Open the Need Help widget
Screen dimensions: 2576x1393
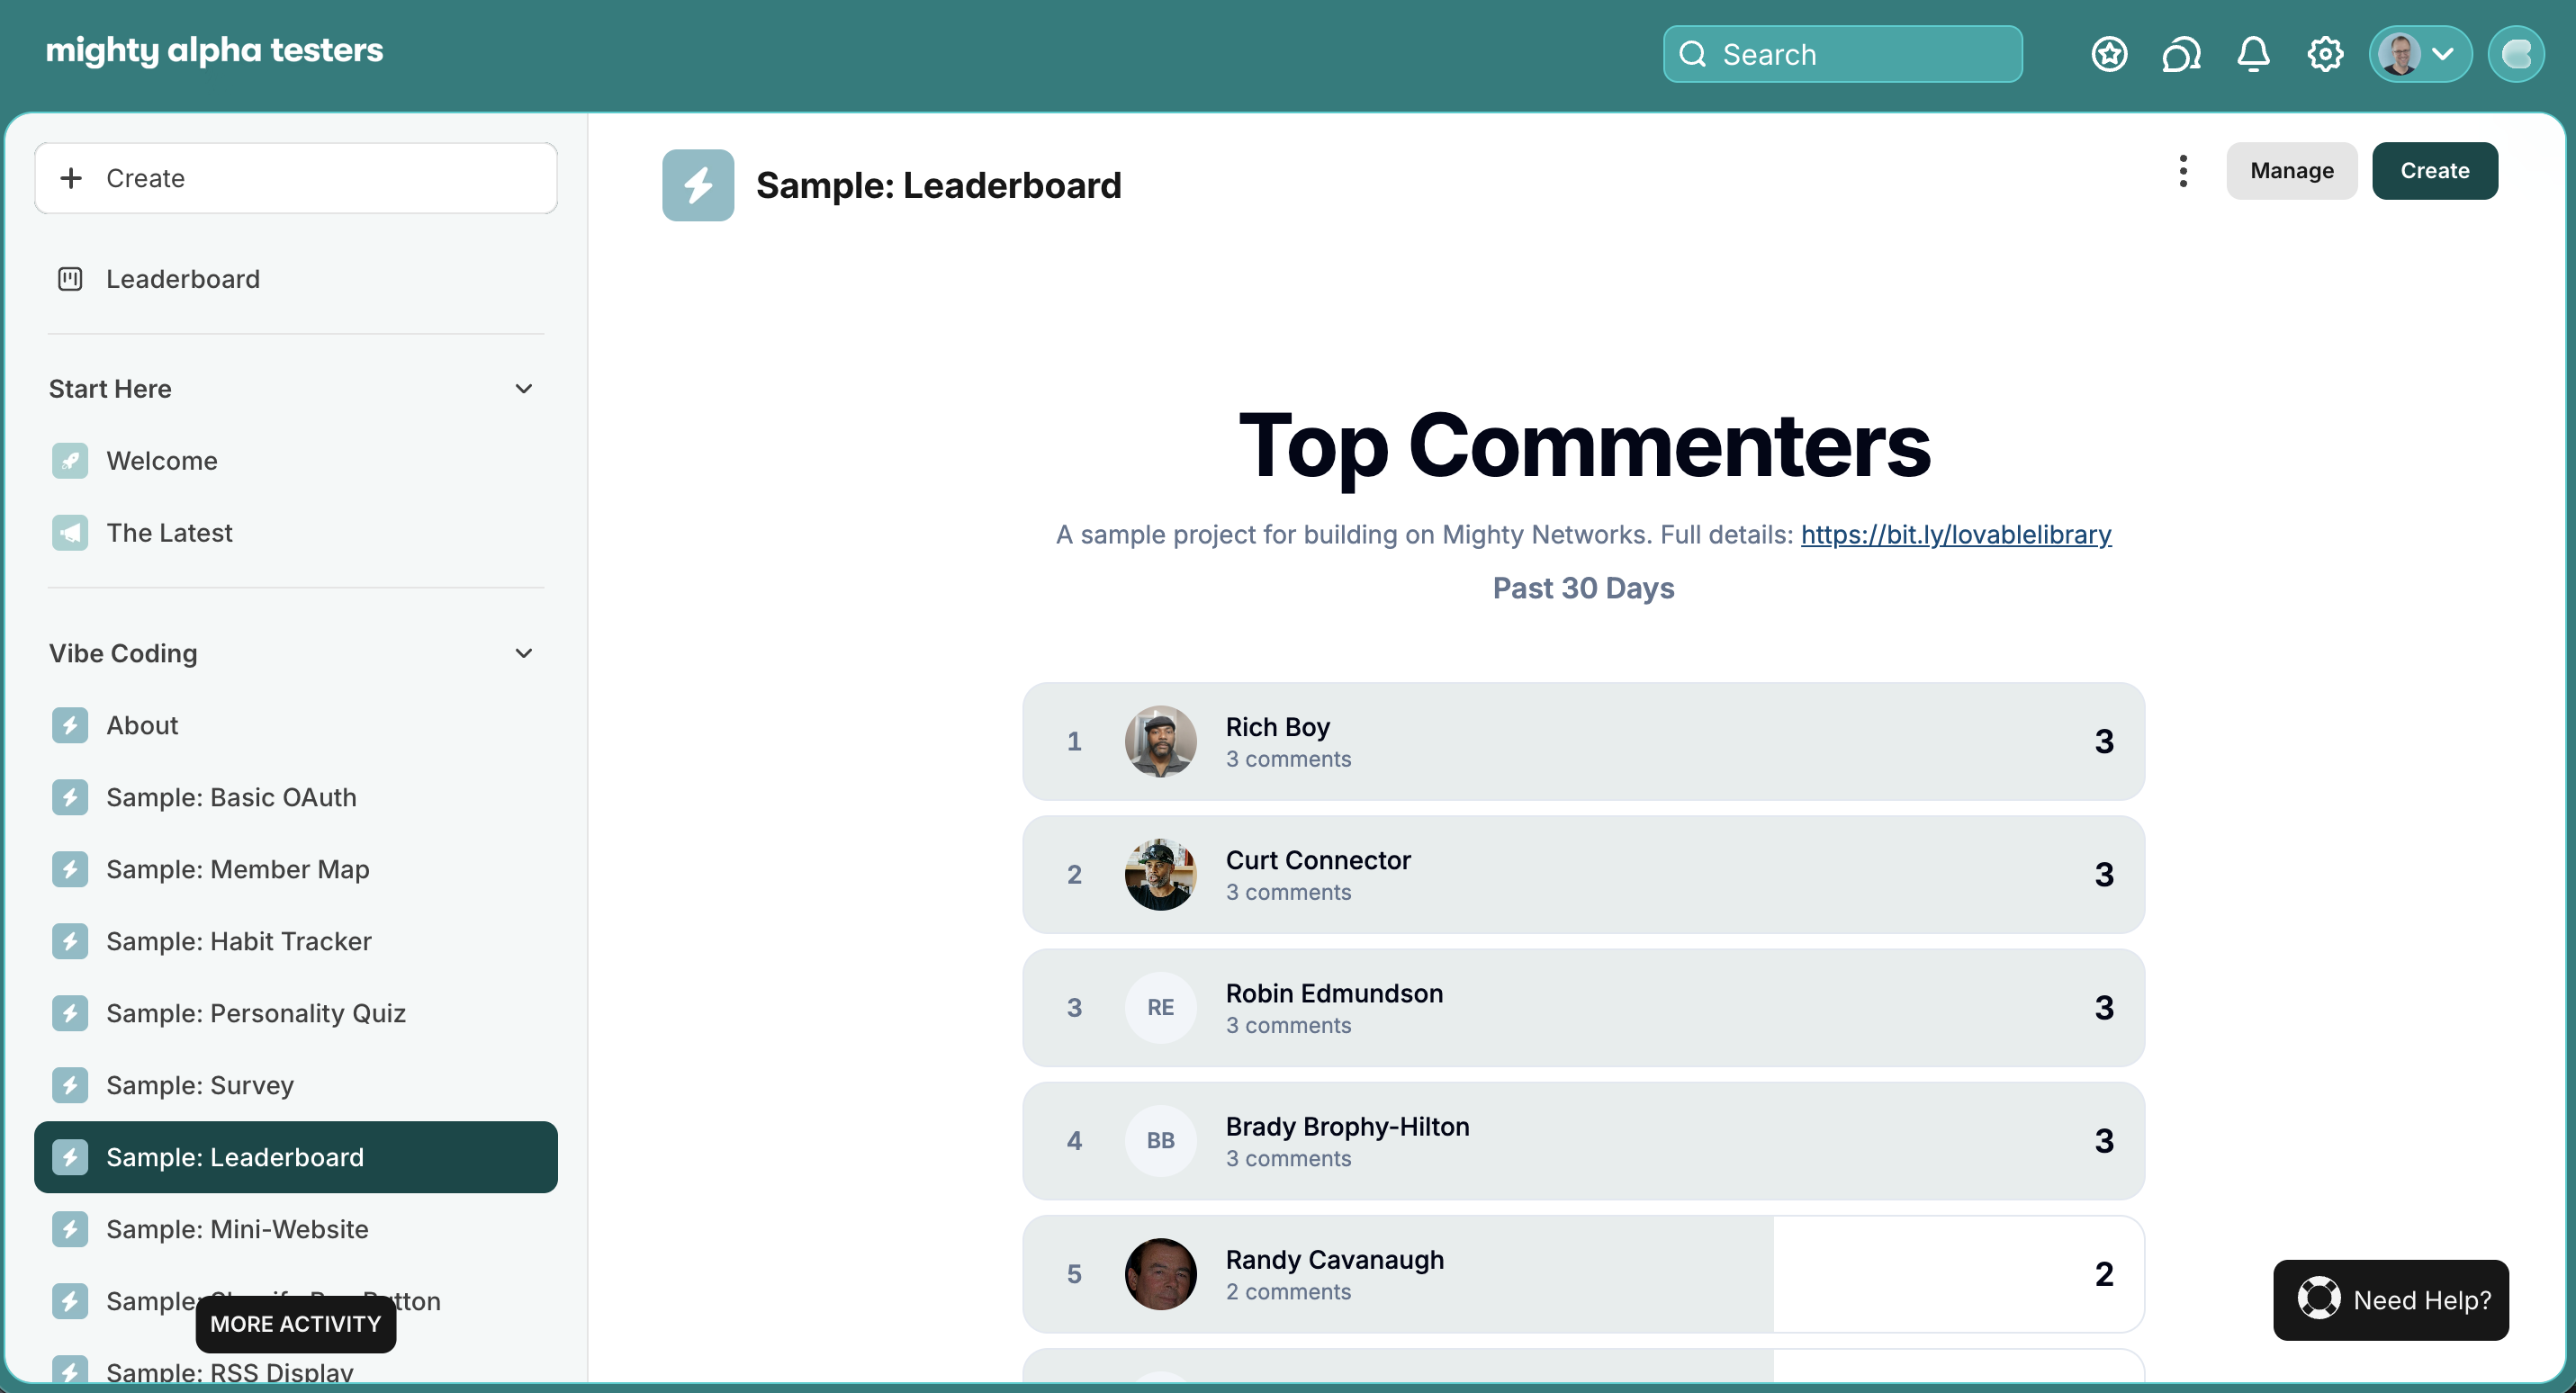tap(2391, 1300)
